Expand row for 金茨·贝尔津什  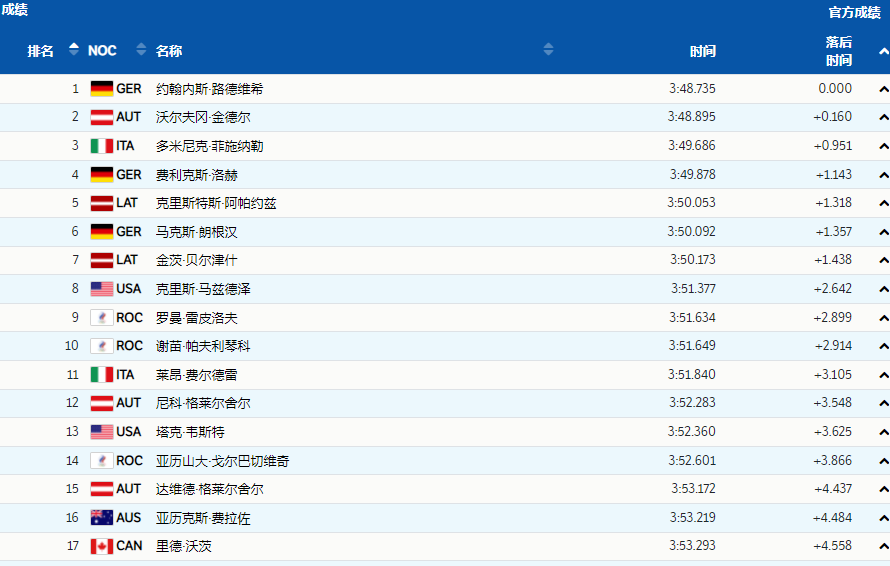[x=883, y=261]
